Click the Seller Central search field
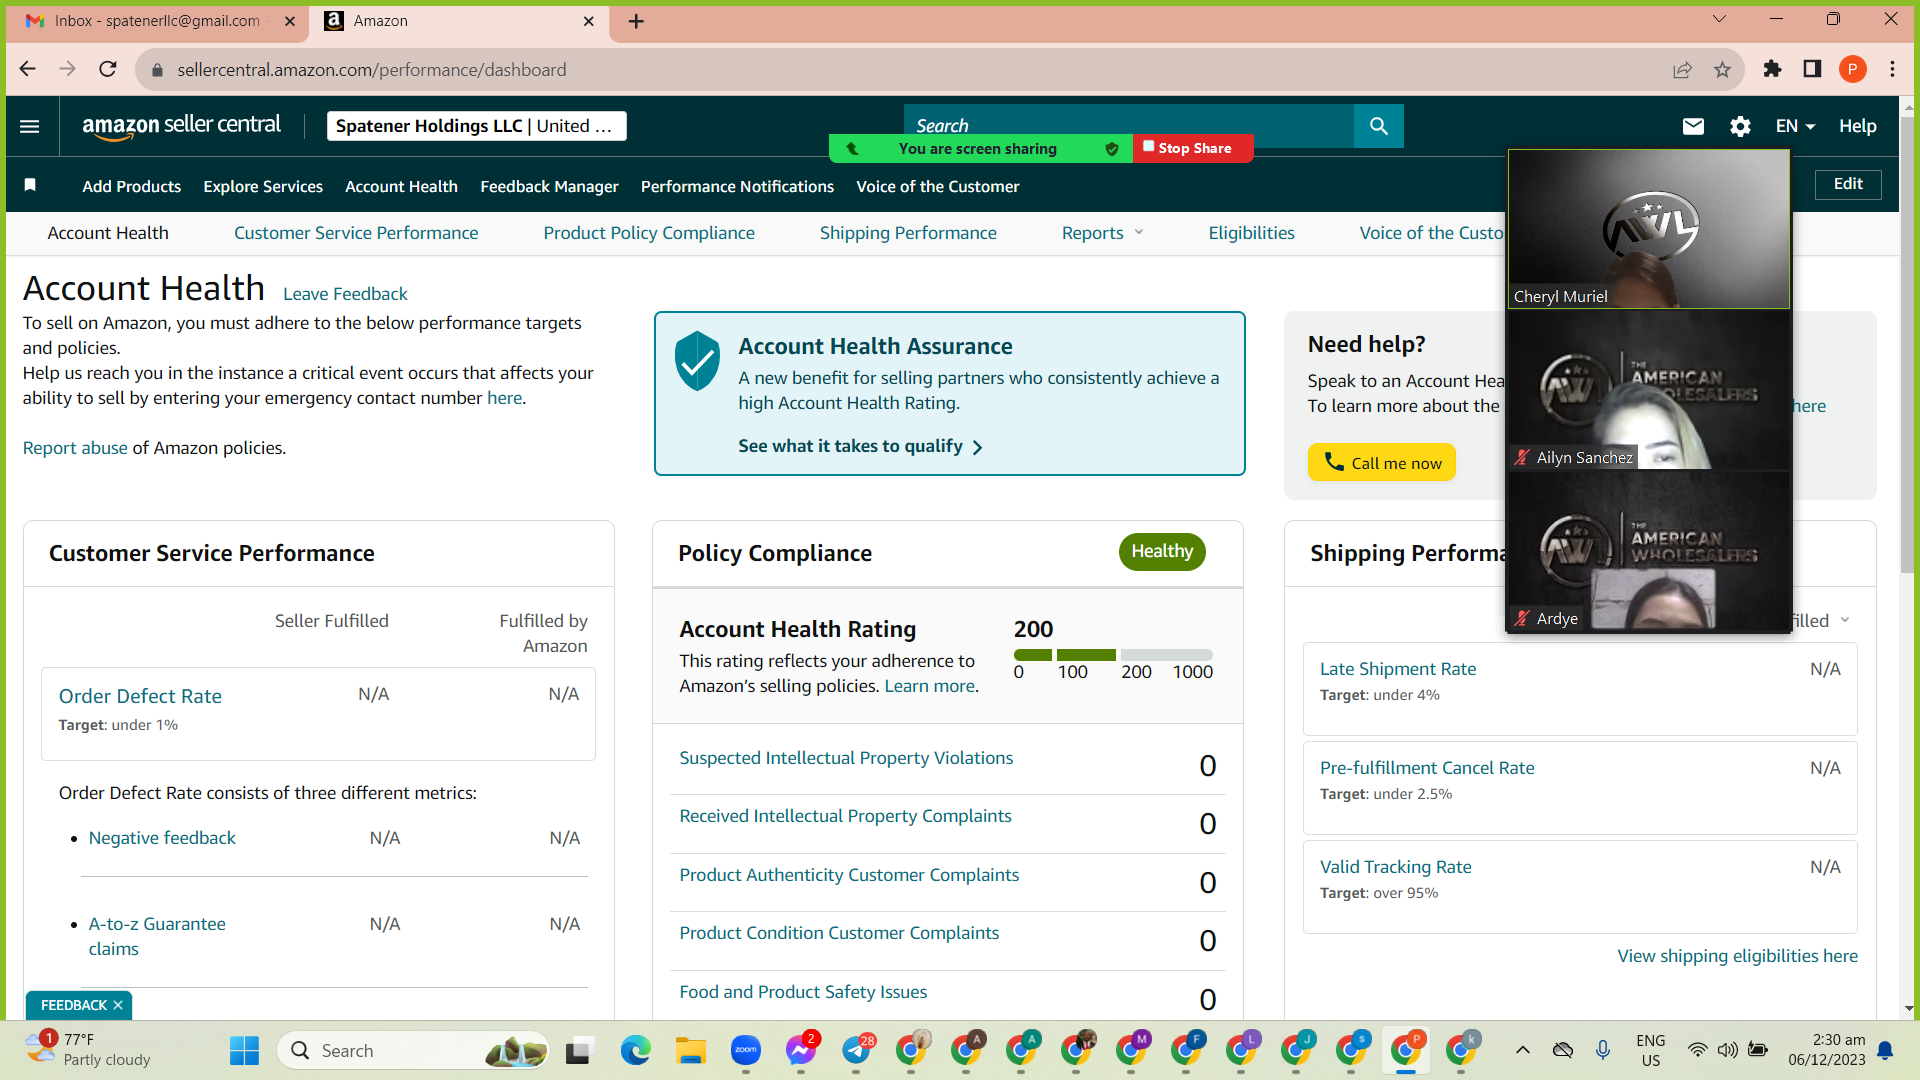The width and height of the screenshot is (1920, 1080). tap(1129, 126)
